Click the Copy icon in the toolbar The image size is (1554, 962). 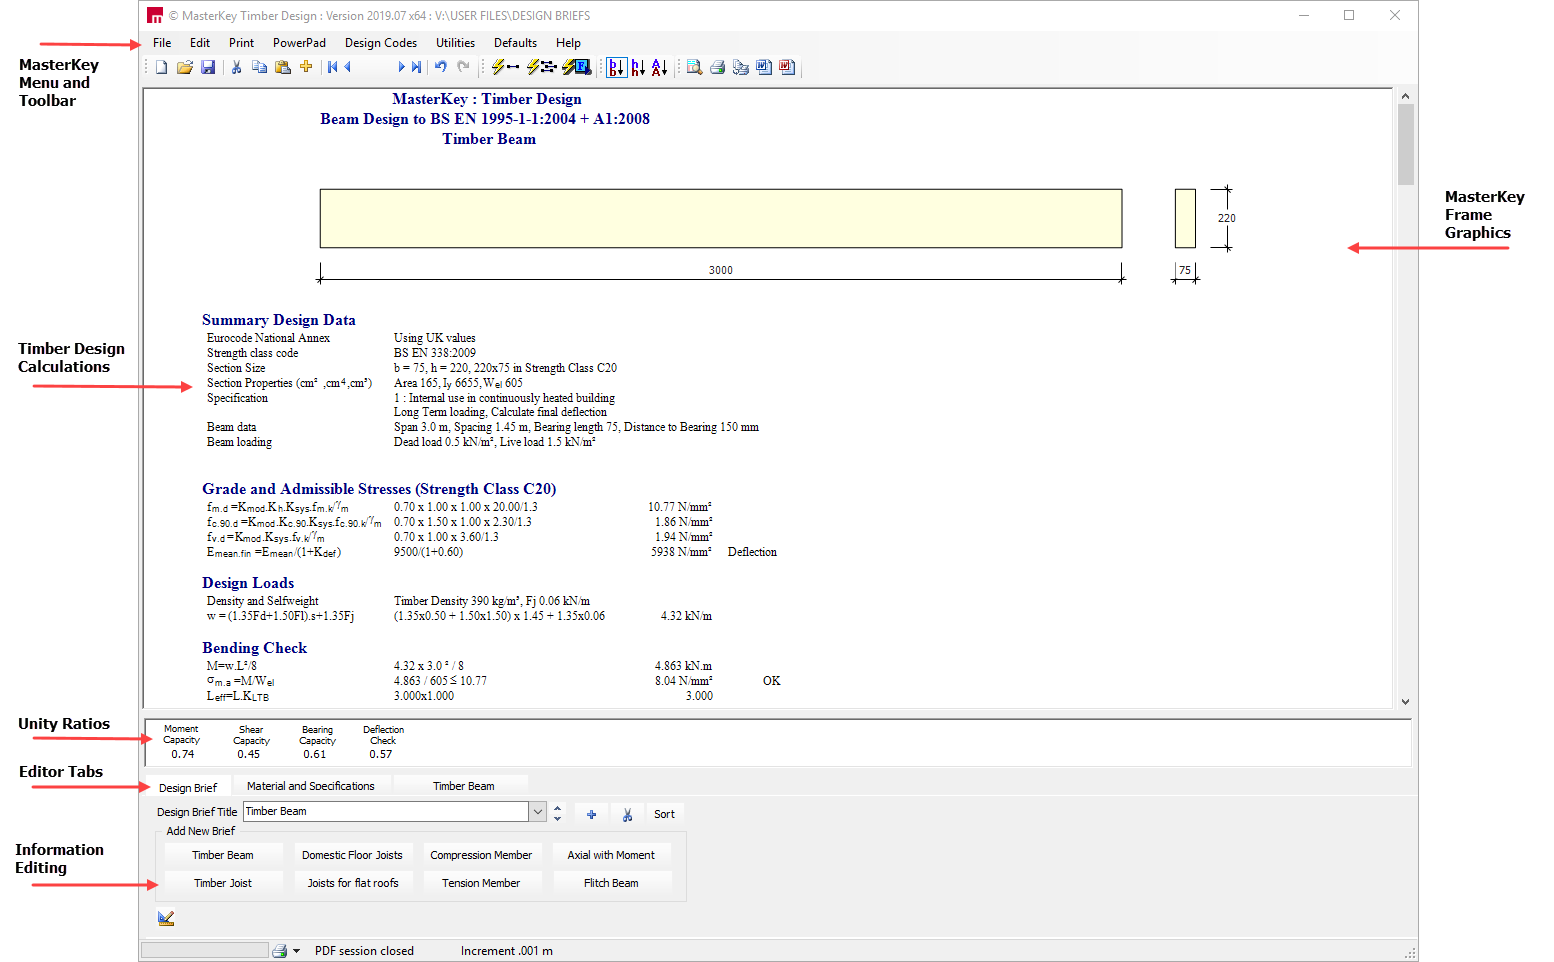click(259, 67)
